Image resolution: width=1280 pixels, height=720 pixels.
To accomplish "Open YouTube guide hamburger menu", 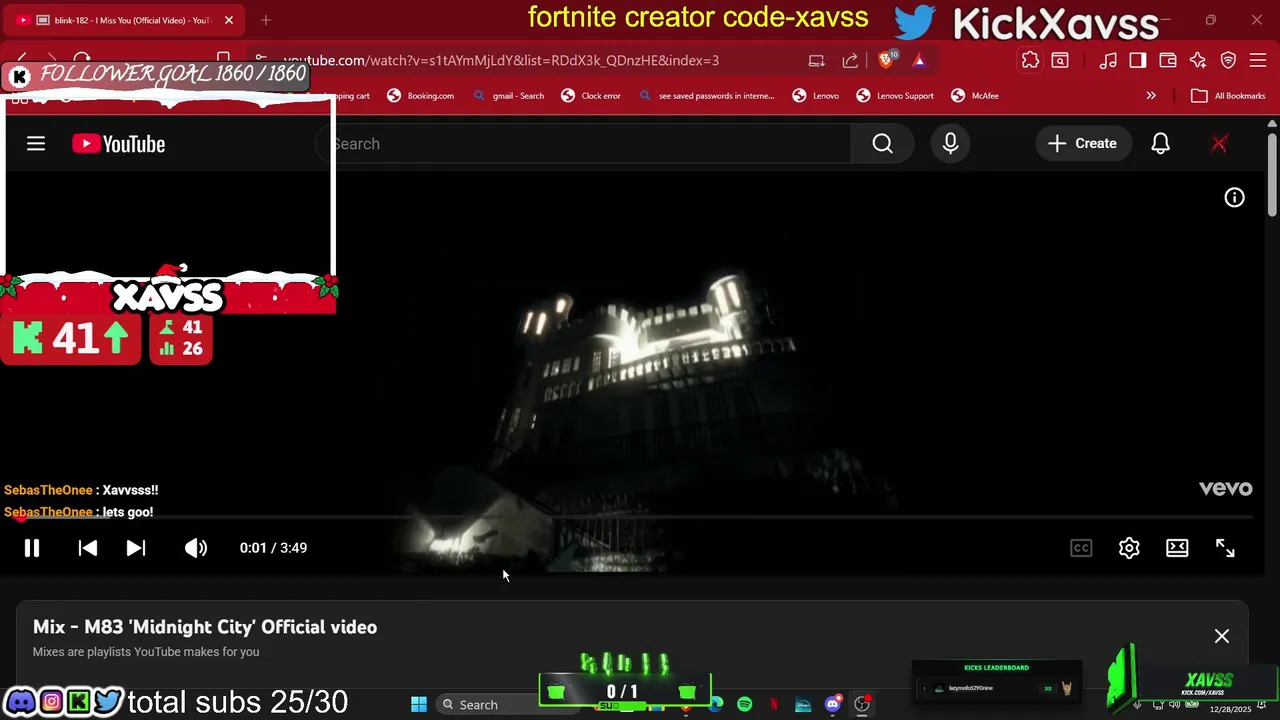I will click(36, 144).
